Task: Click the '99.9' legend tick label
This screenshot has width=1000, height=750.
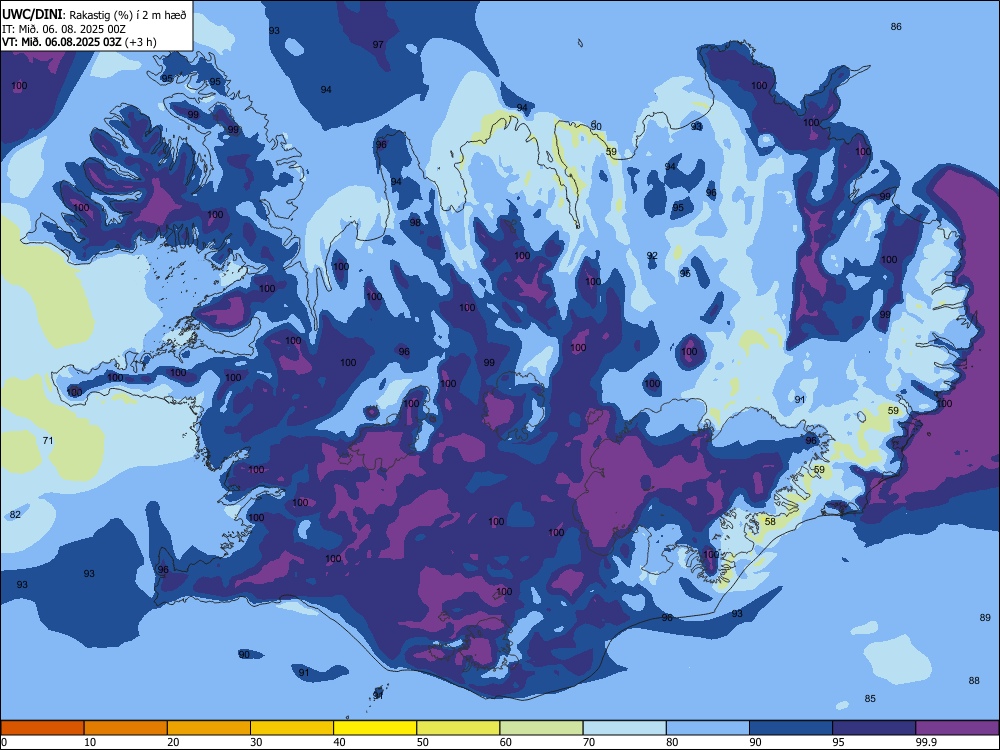Action: 926,742
